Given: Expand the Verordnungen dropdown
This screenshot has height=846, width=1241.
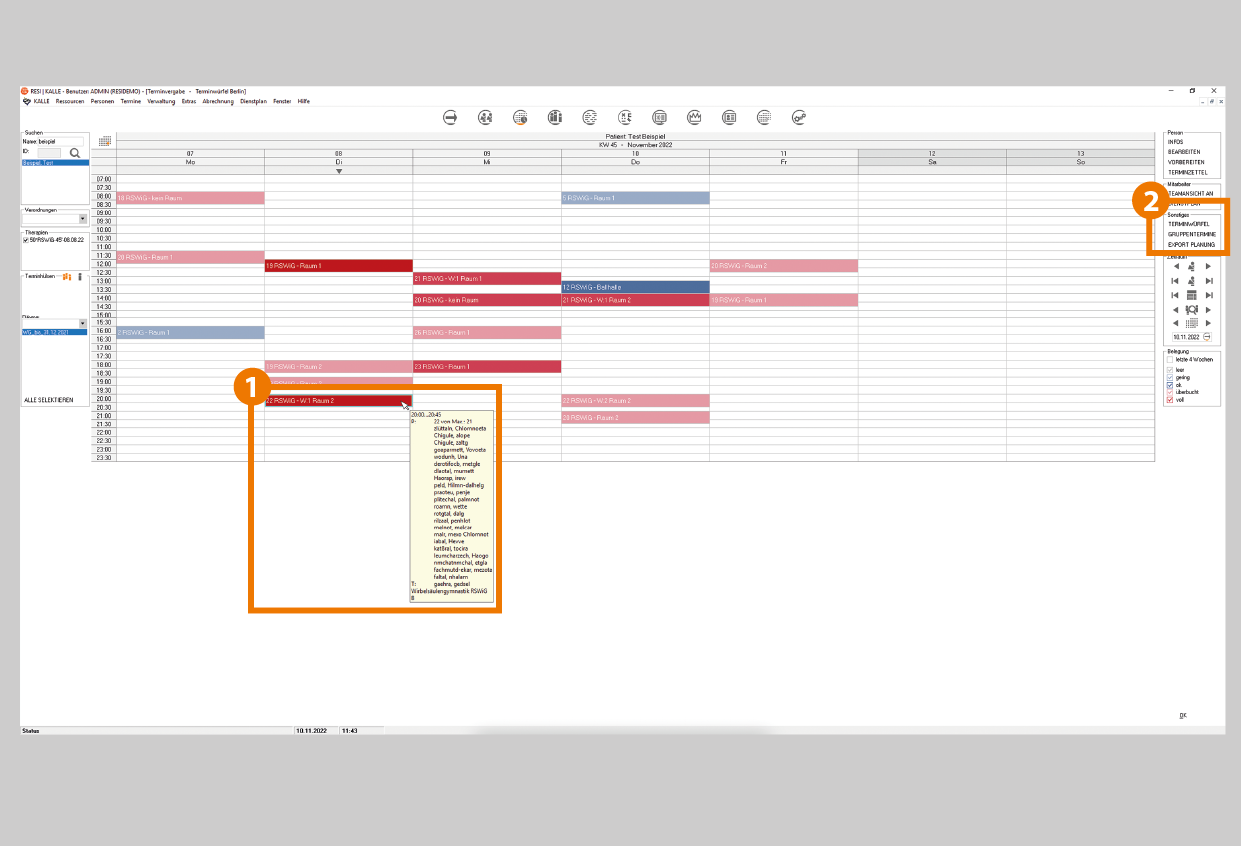Looking at the screenshot, I should (83, 219).
